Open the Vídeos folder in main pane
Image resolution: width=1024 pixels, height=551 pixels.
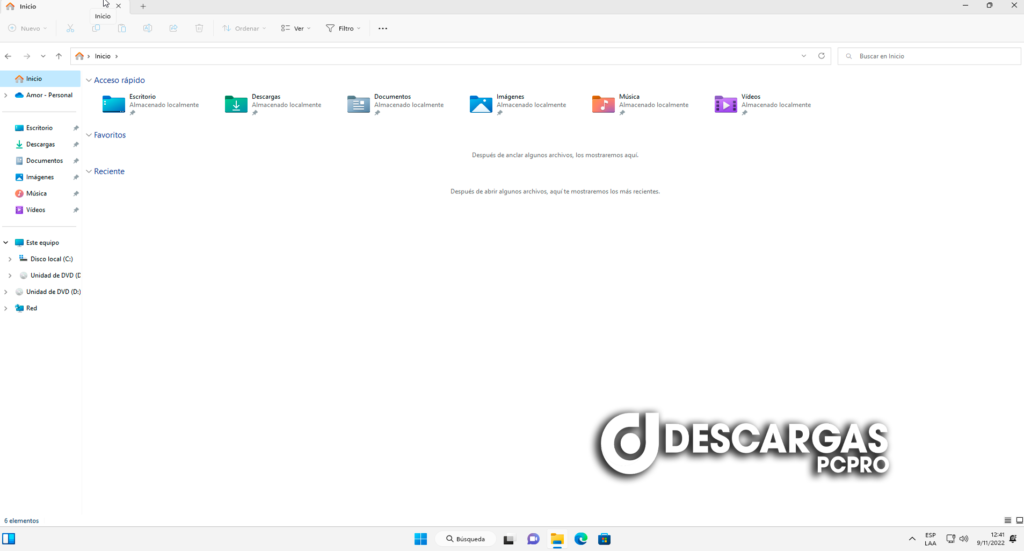pyautogui.click(x=726, y=104)
